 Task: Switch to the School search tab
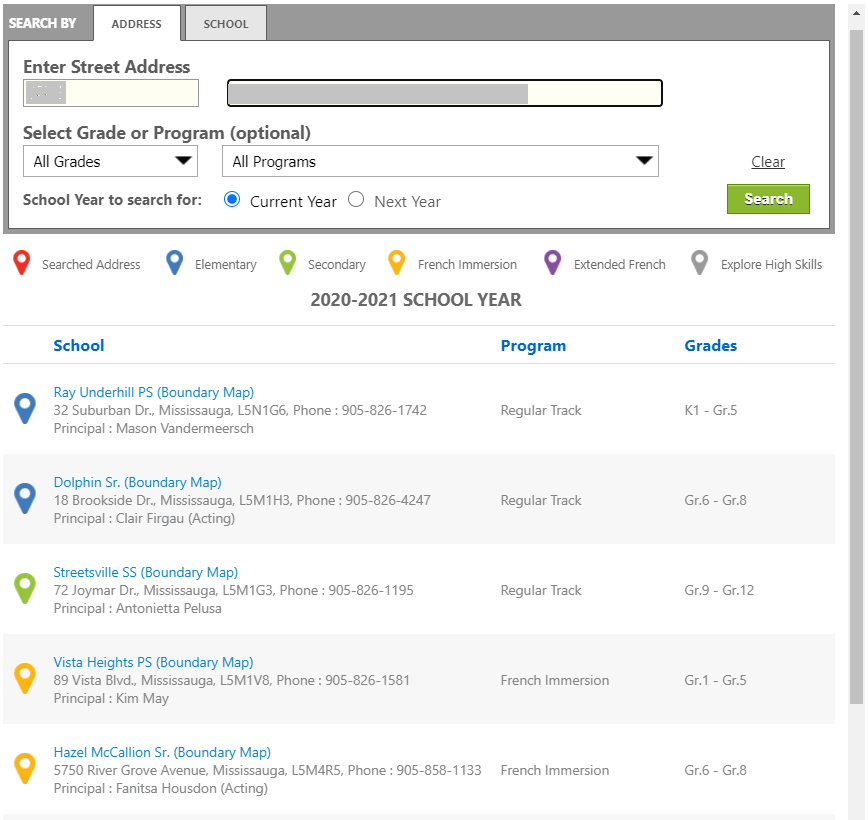point(226,24)
